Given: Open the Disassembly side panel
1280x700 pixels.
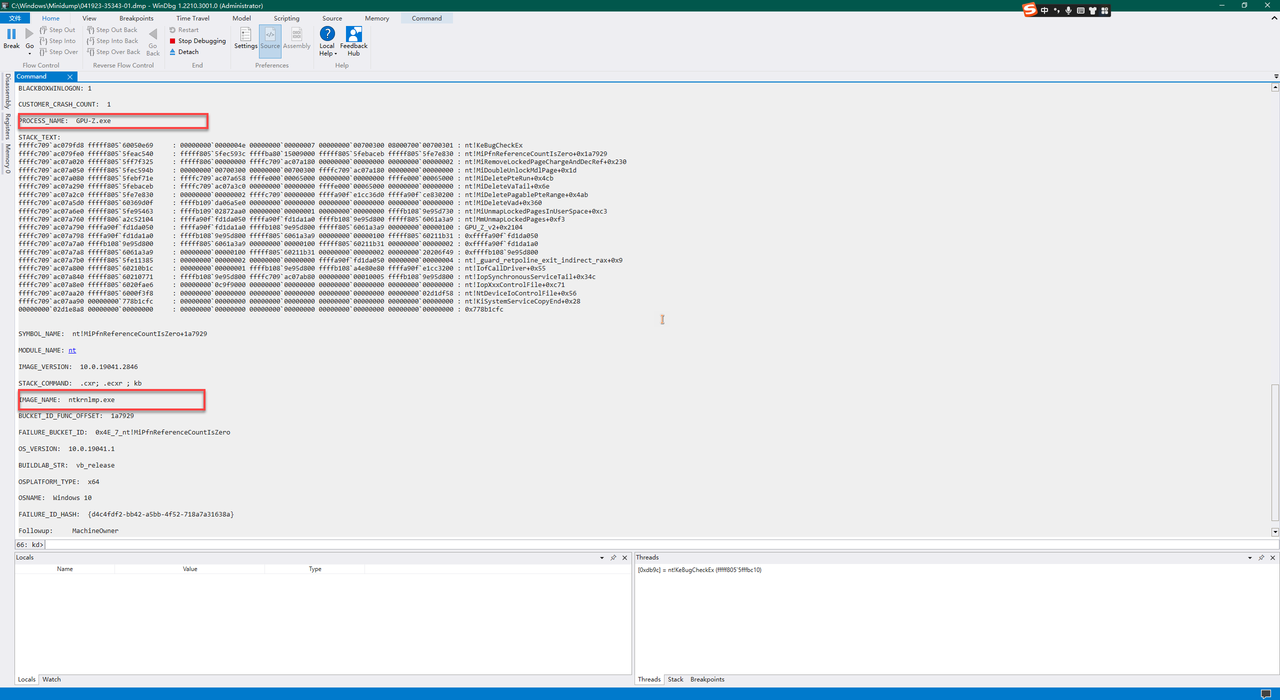Looking at the screenshot, I should coord(7,89).
